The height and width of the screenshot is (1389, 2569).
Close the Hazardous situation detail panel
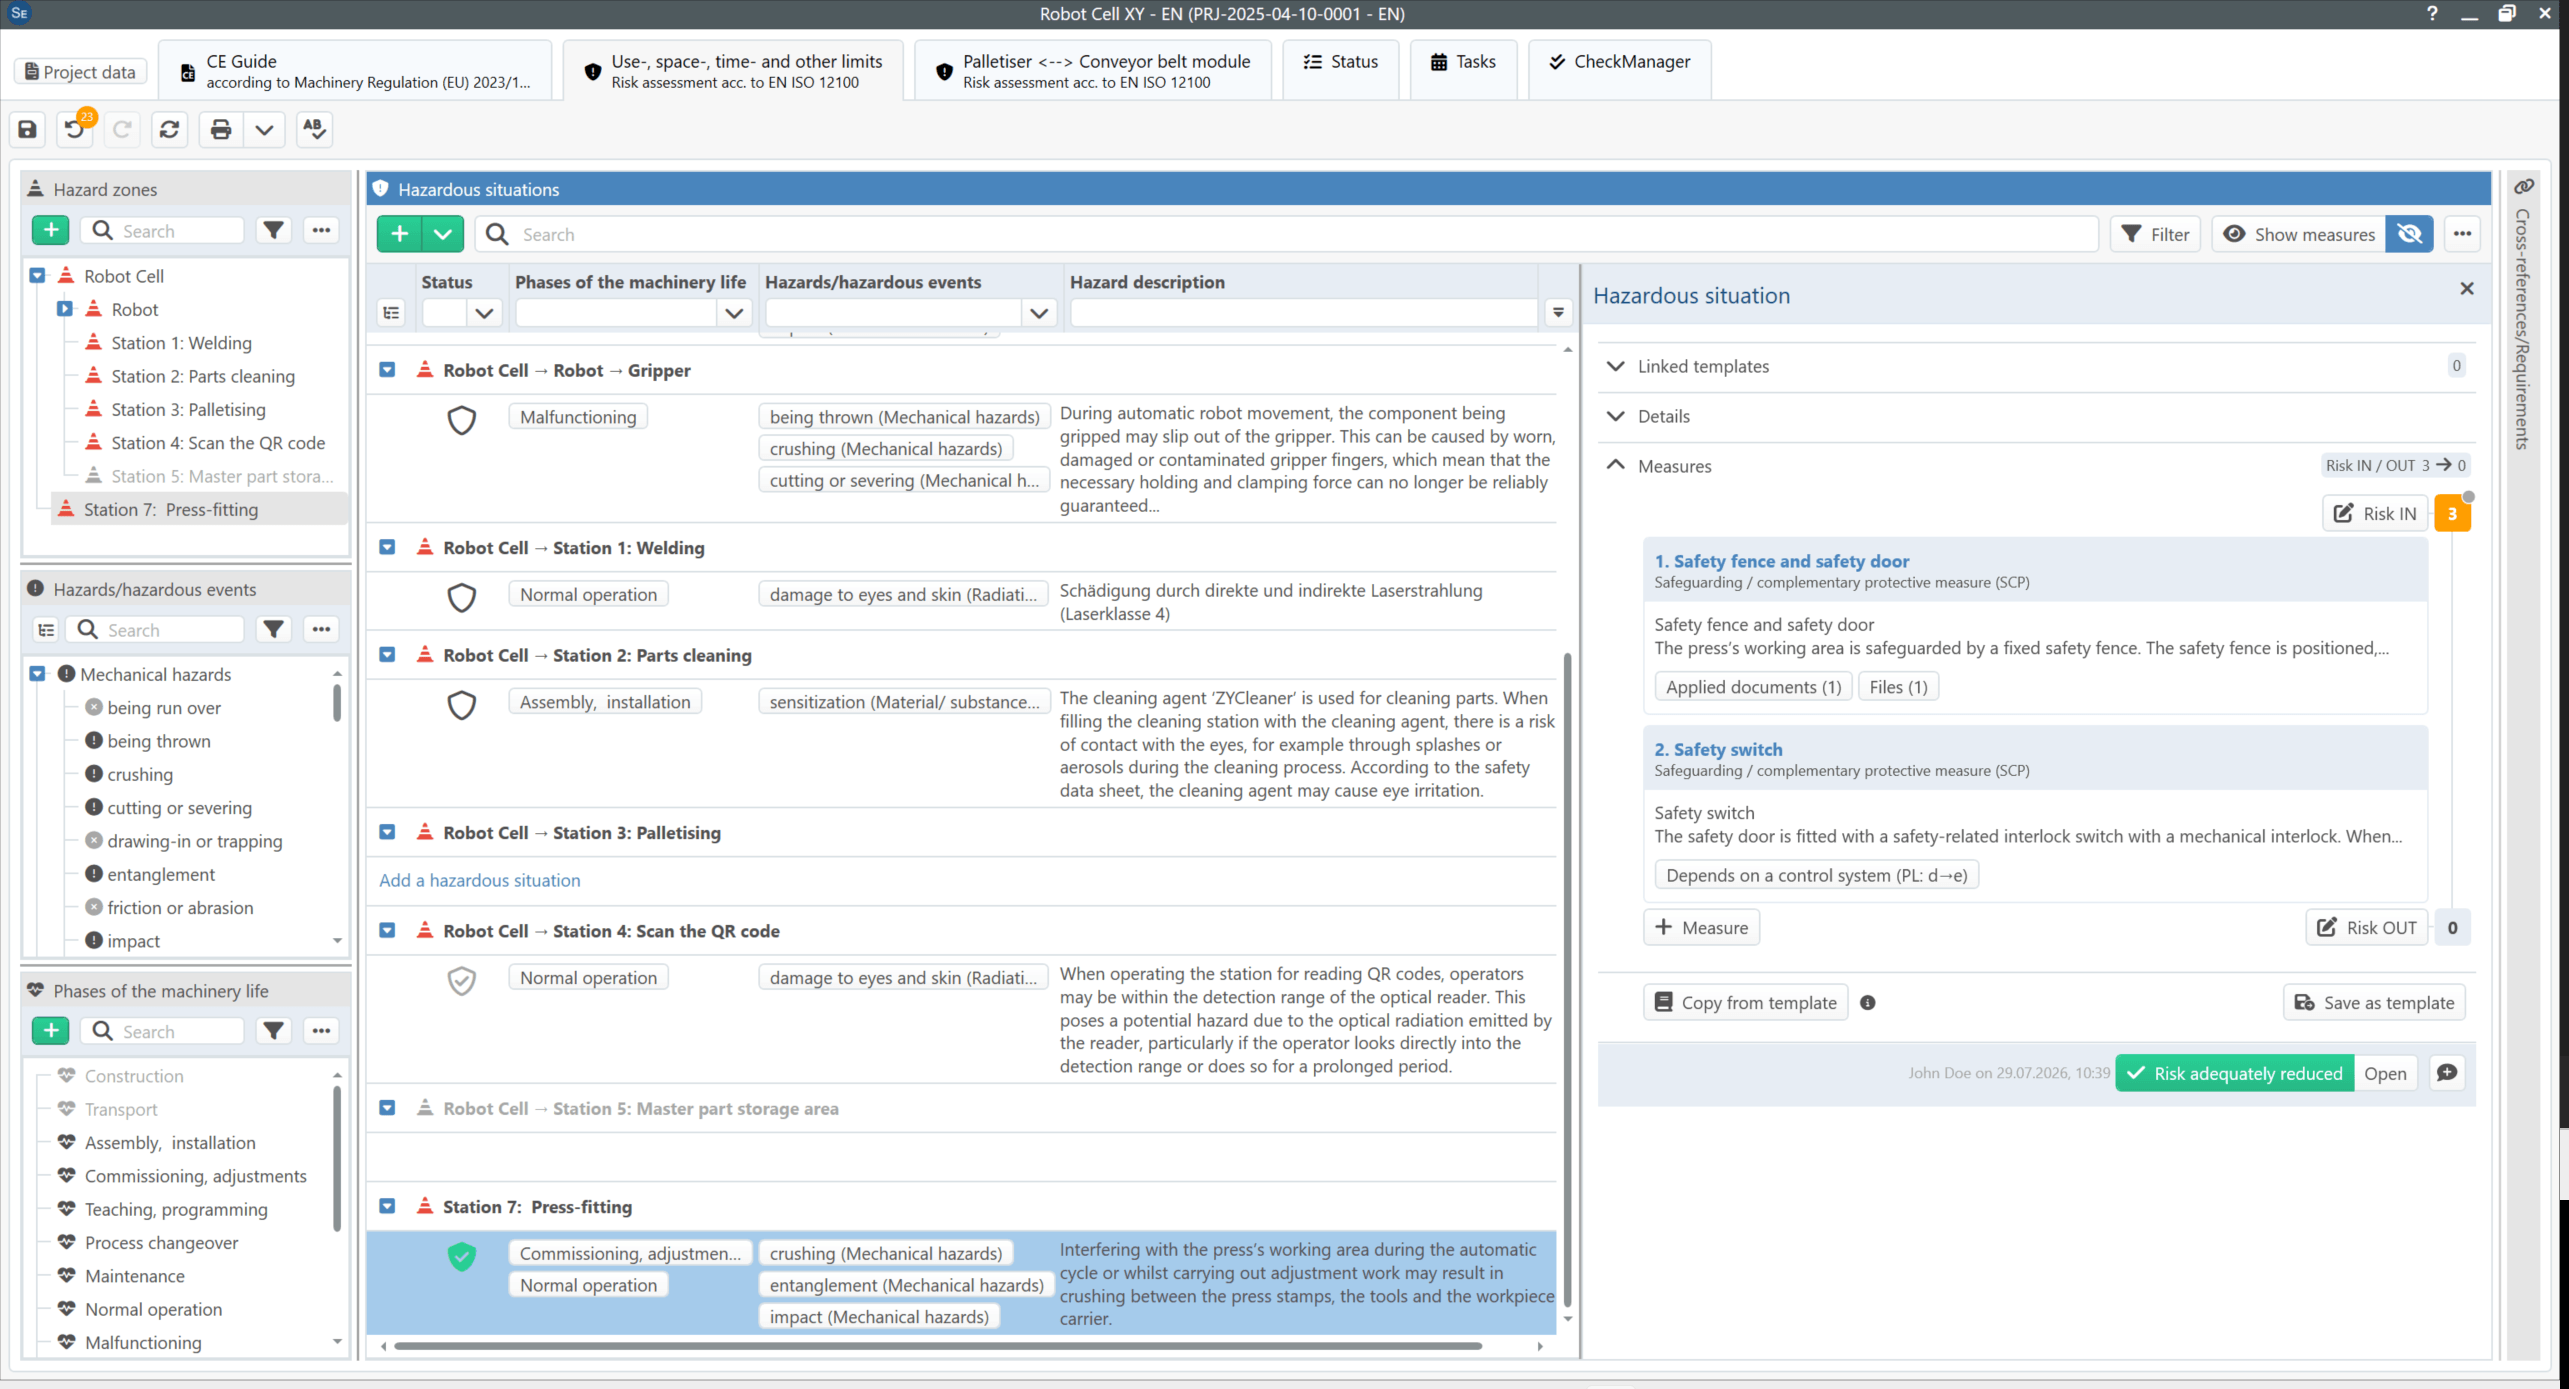(x=2467, y=289)
